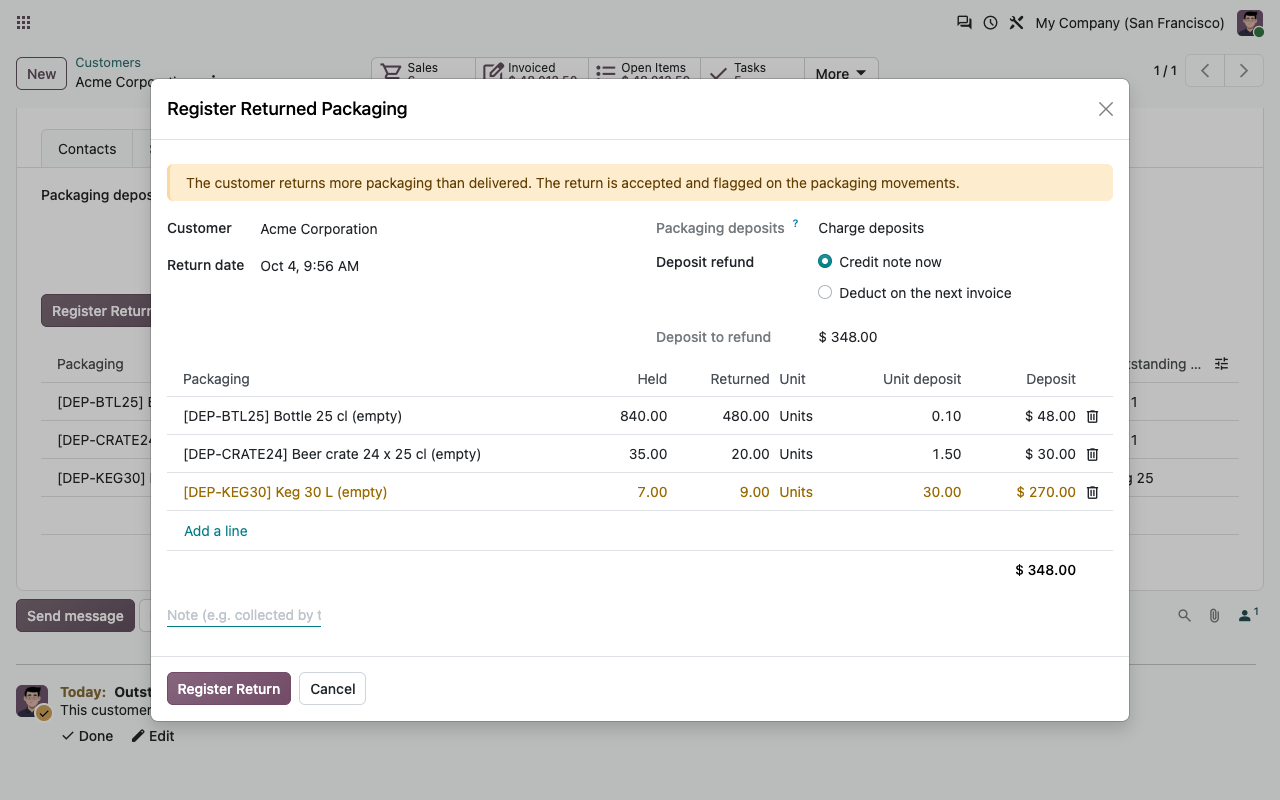Select Deduct on the next invoice

pyautogui.click(x=825, y=293)
